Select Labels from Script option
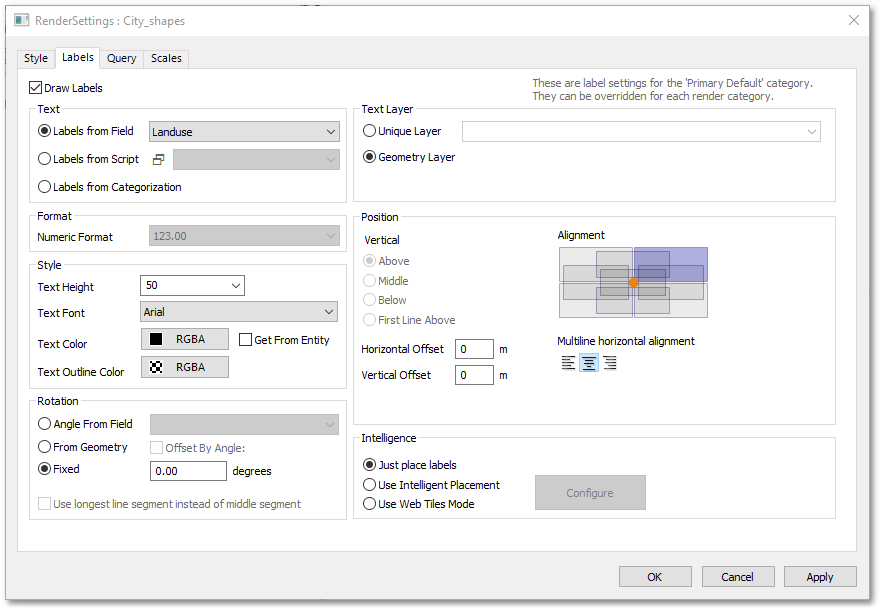The height and width of the screenshot is (611, 881). point(44,159)
